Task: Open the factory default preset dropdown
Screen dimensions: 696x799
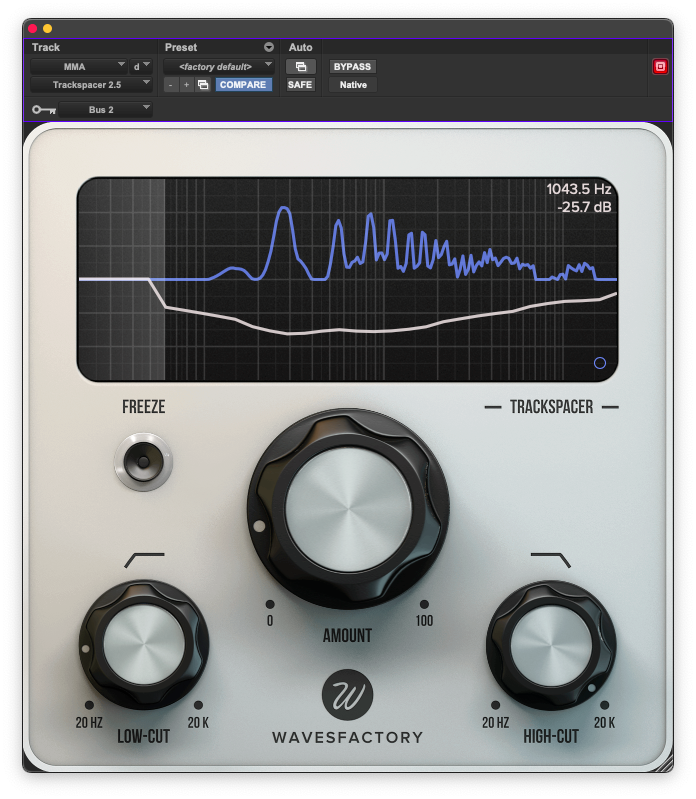Action: tap(219, 67)
